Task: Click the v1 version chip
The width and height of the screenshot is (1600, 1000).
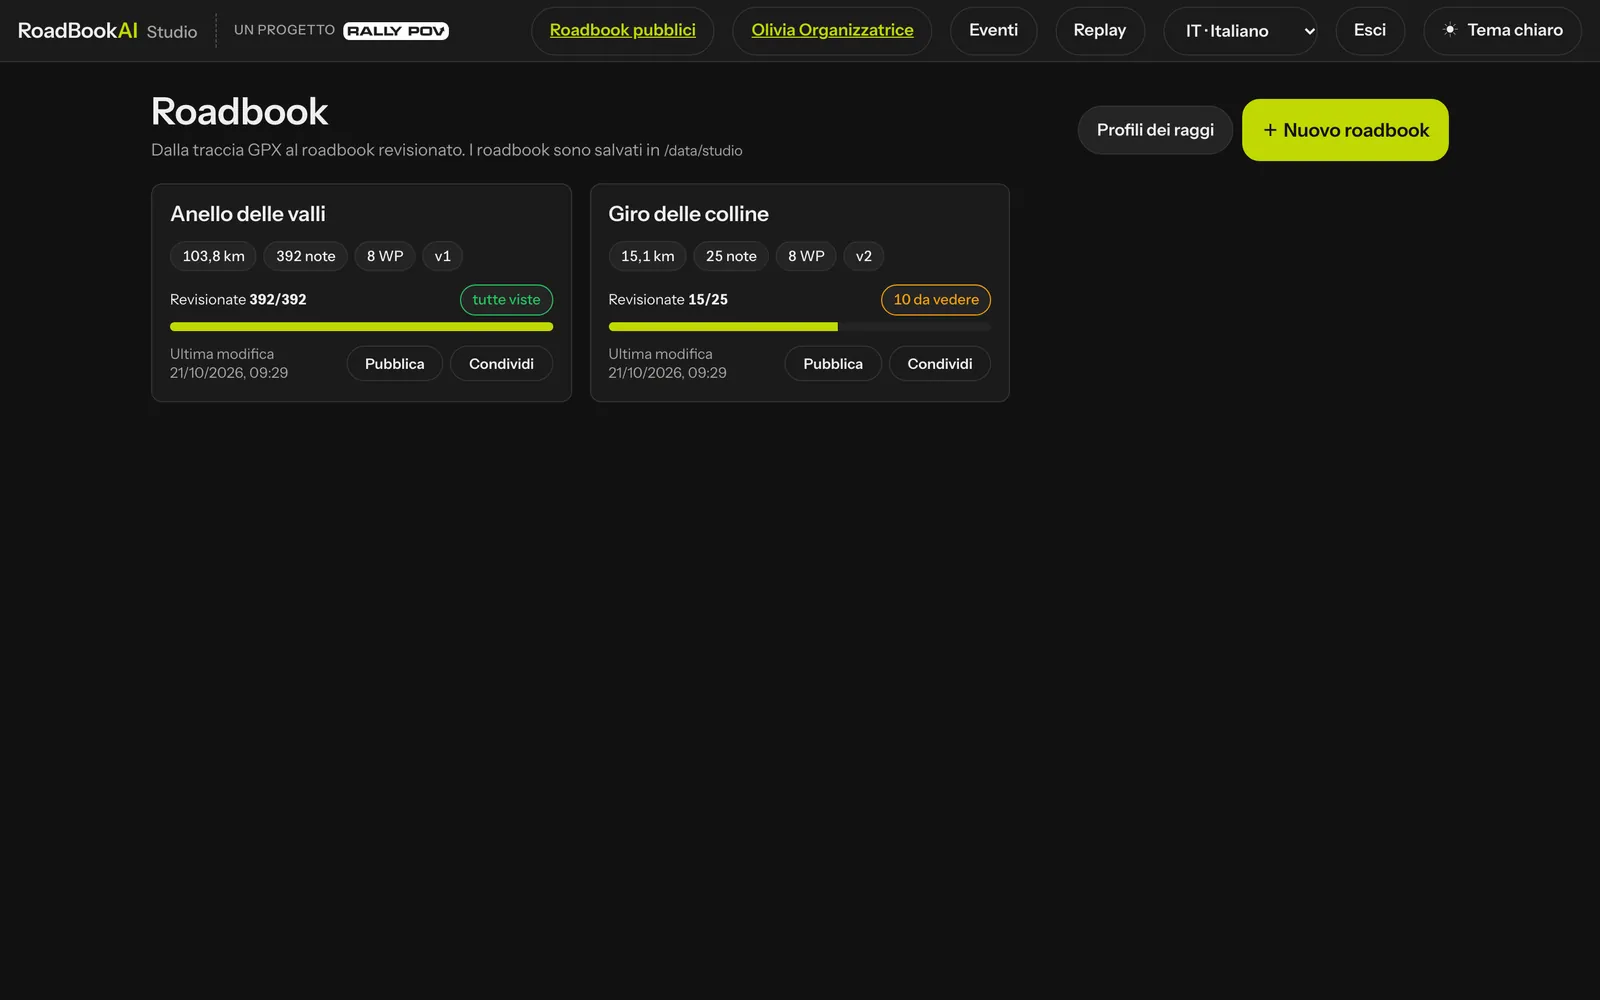Action: pyautogui.click(x=442, y=256)
